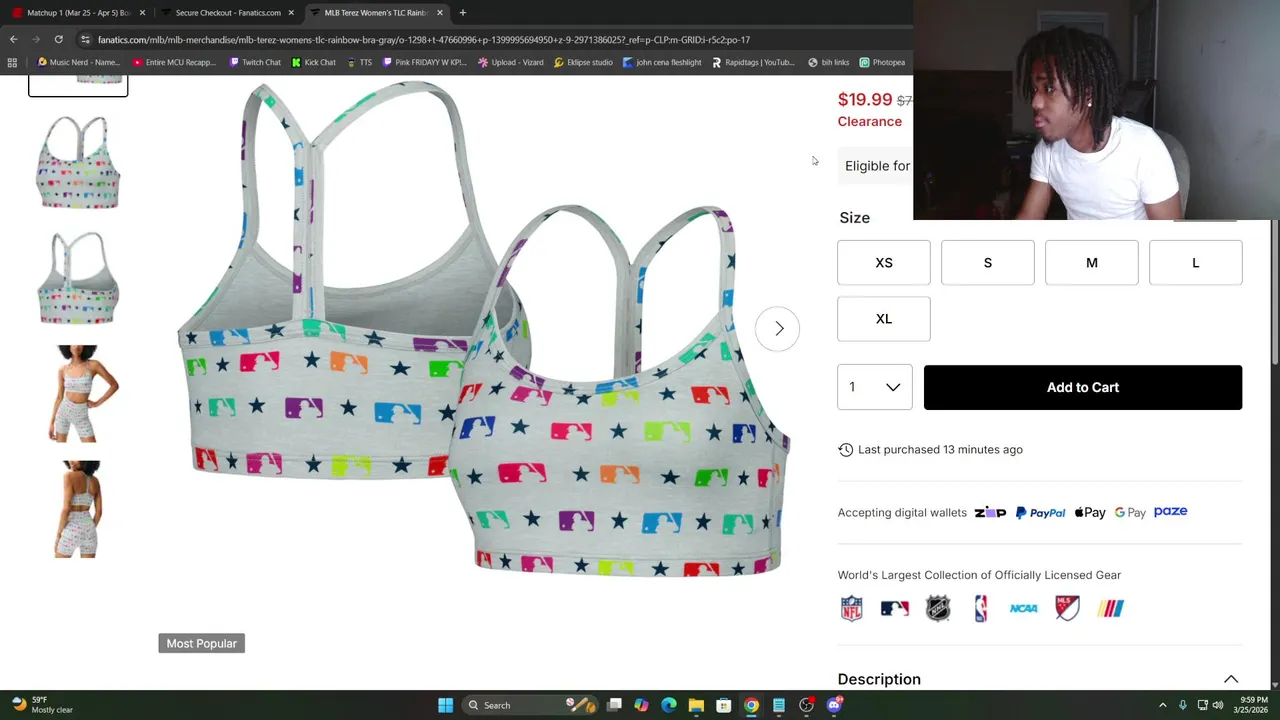Click the Google Pay logo
This screenshot has height=720, width=1280.
pyautogui.click(x=1130, y=512)
